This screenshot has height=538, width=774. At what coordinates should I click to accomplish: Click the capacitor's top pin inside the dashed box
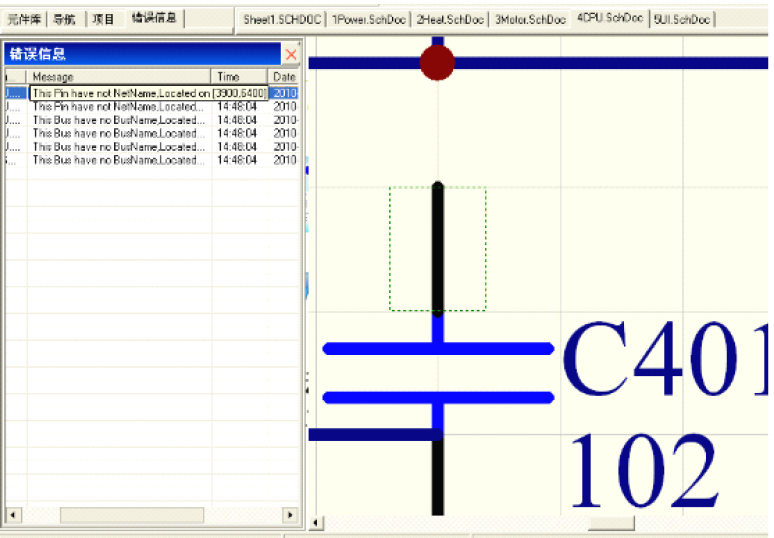[x=437, y=248]
